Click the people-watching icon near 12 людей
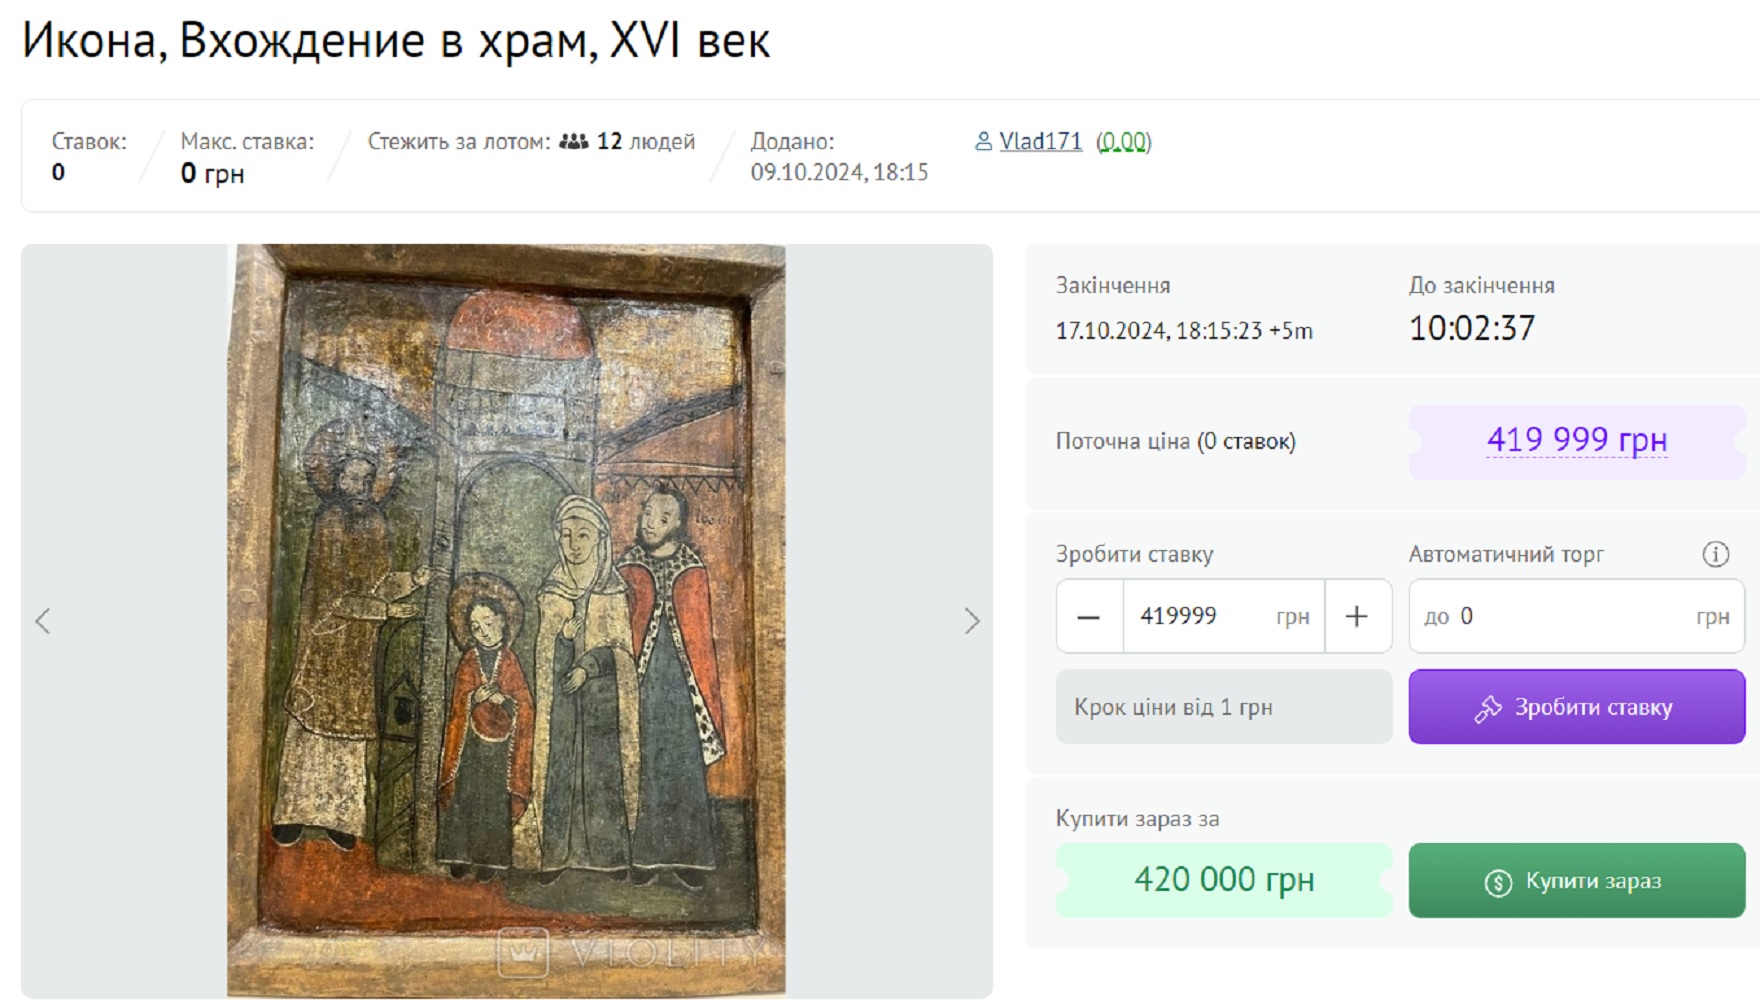1760x1000 pixels. point(573,142)
